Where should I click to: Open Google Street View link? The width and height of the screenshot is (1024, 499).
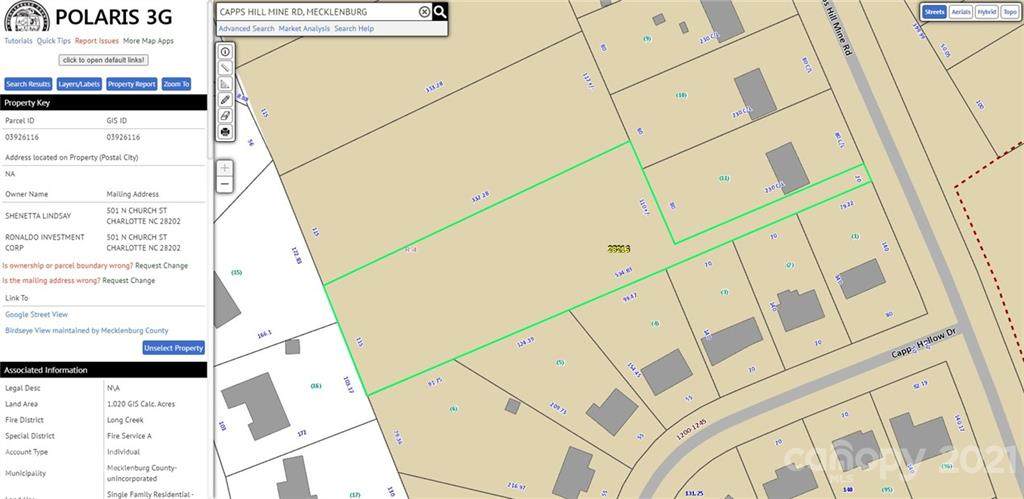pos(37,315)
